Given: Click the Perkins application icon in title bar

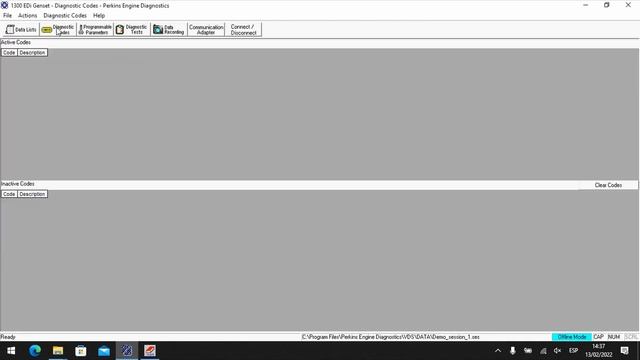Looking at the screenshot, I should [4, 5].
